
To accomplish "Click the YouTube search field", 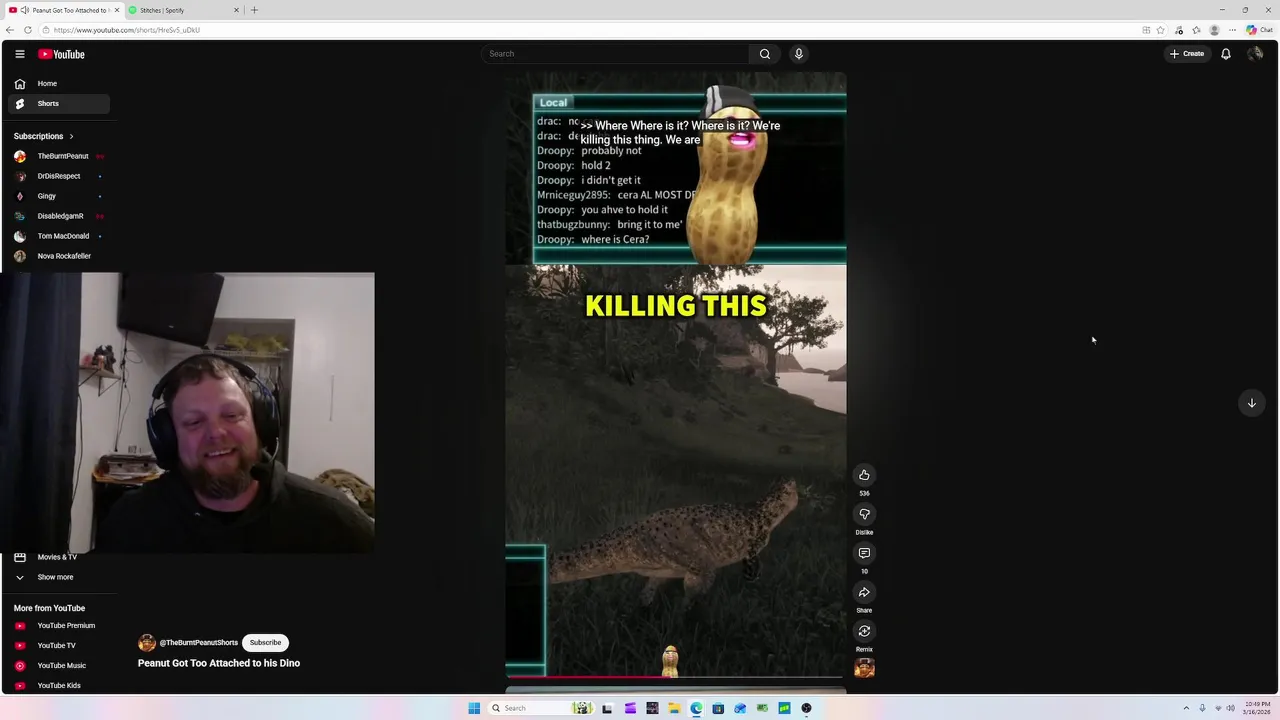I will click(x=615, y=54).
